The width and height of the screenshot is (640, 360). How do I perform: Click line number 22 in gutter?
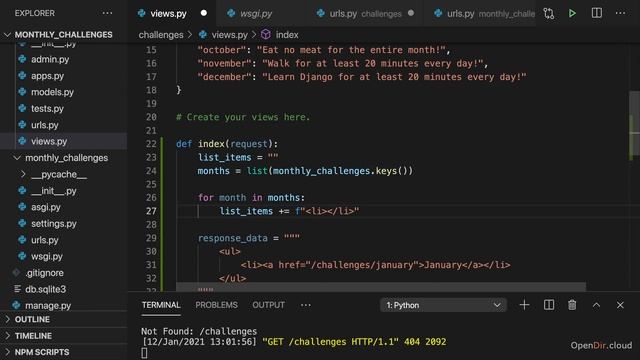pos(151,144)
